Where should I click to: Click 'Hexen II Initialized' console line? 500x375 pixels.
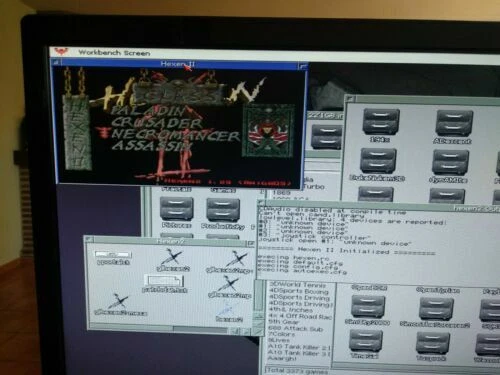pyautogui.click(x=347, y=251)
